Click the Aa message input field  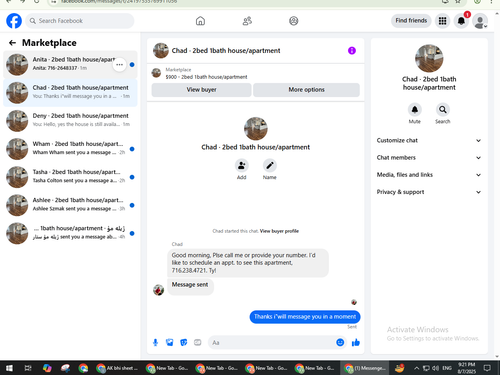tap(272, 342)
